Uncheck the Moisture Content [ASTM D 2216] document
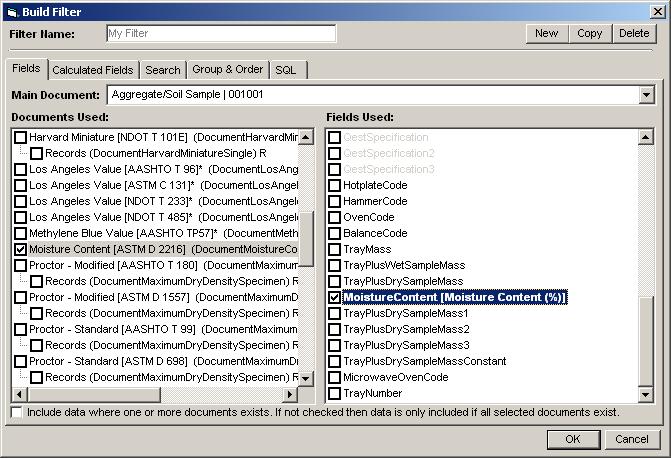 click(x=21, y=249)
